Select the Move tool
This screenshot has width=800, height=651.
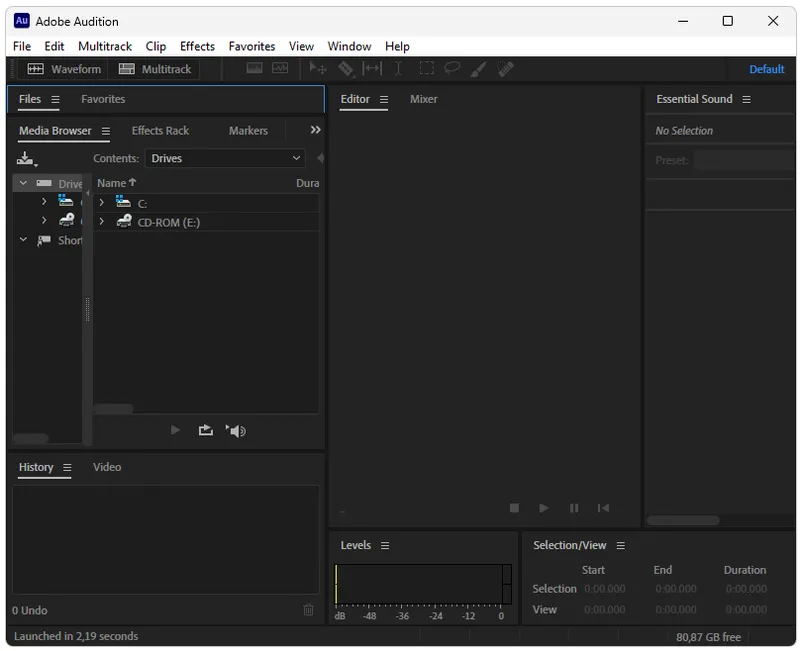pyautogui.click(x=318, y=68)
